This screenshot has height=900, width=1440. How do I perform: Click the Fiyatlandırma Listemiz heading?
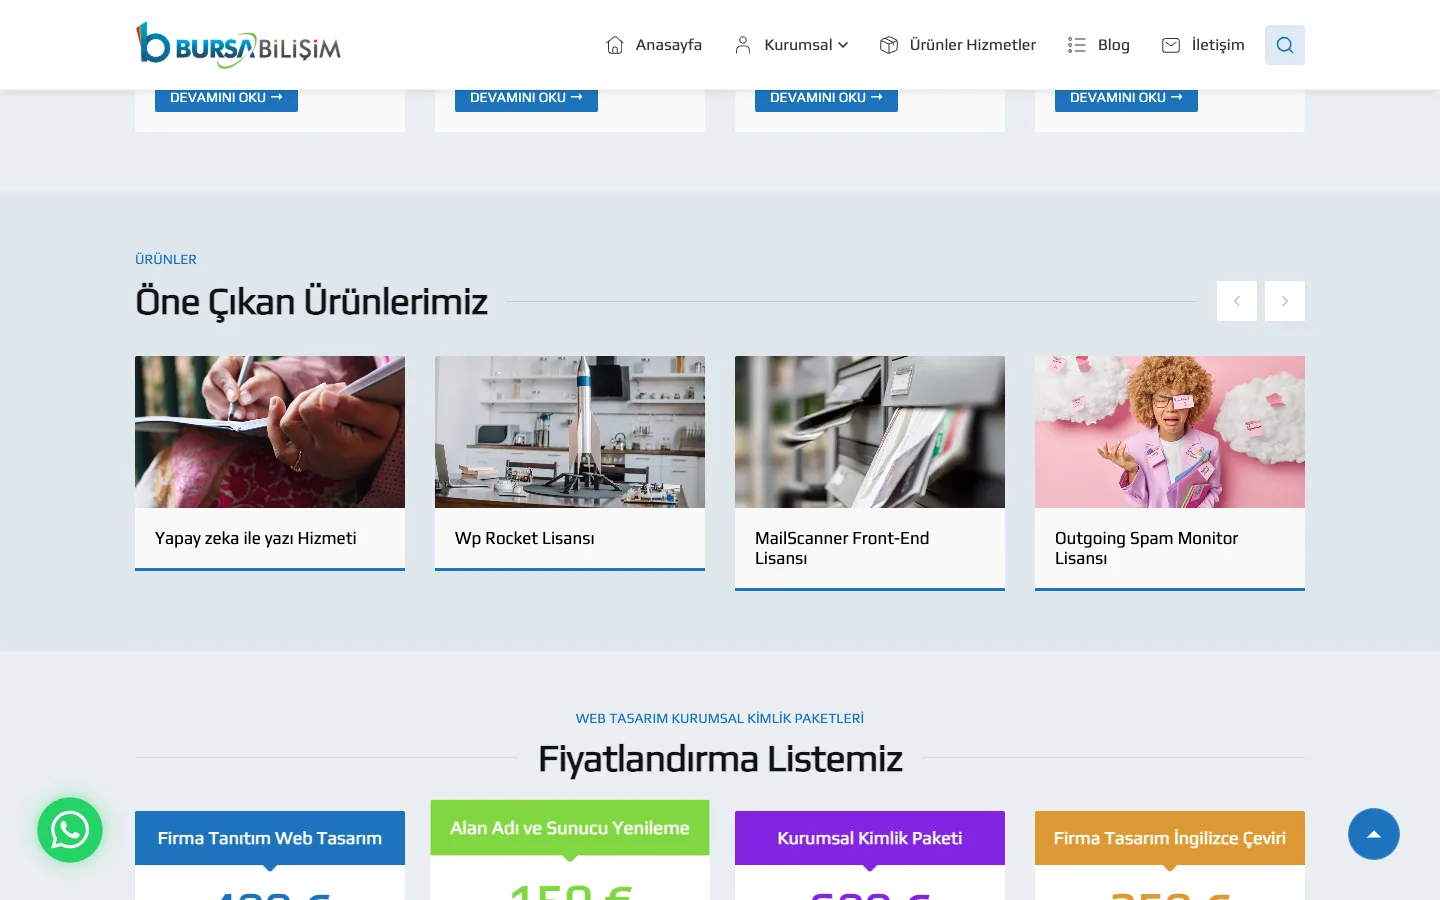coord(720,759)
